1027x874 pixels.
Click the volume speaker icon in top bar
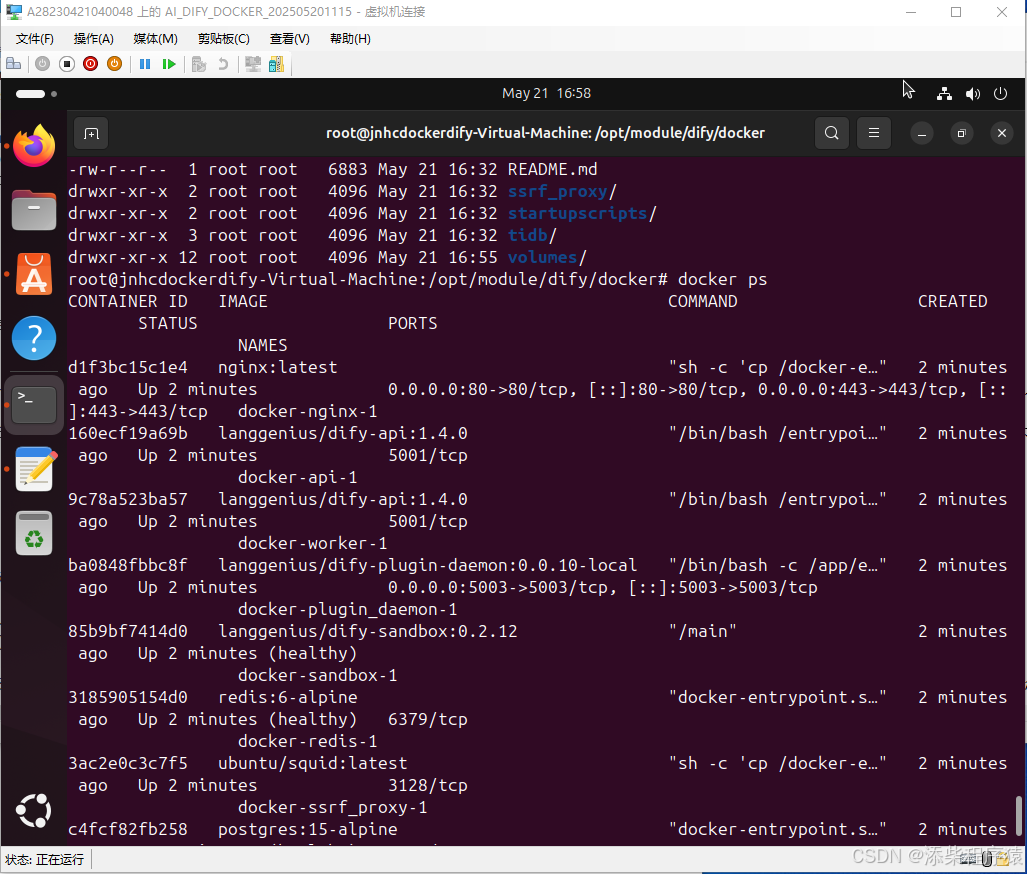point(973,94)
